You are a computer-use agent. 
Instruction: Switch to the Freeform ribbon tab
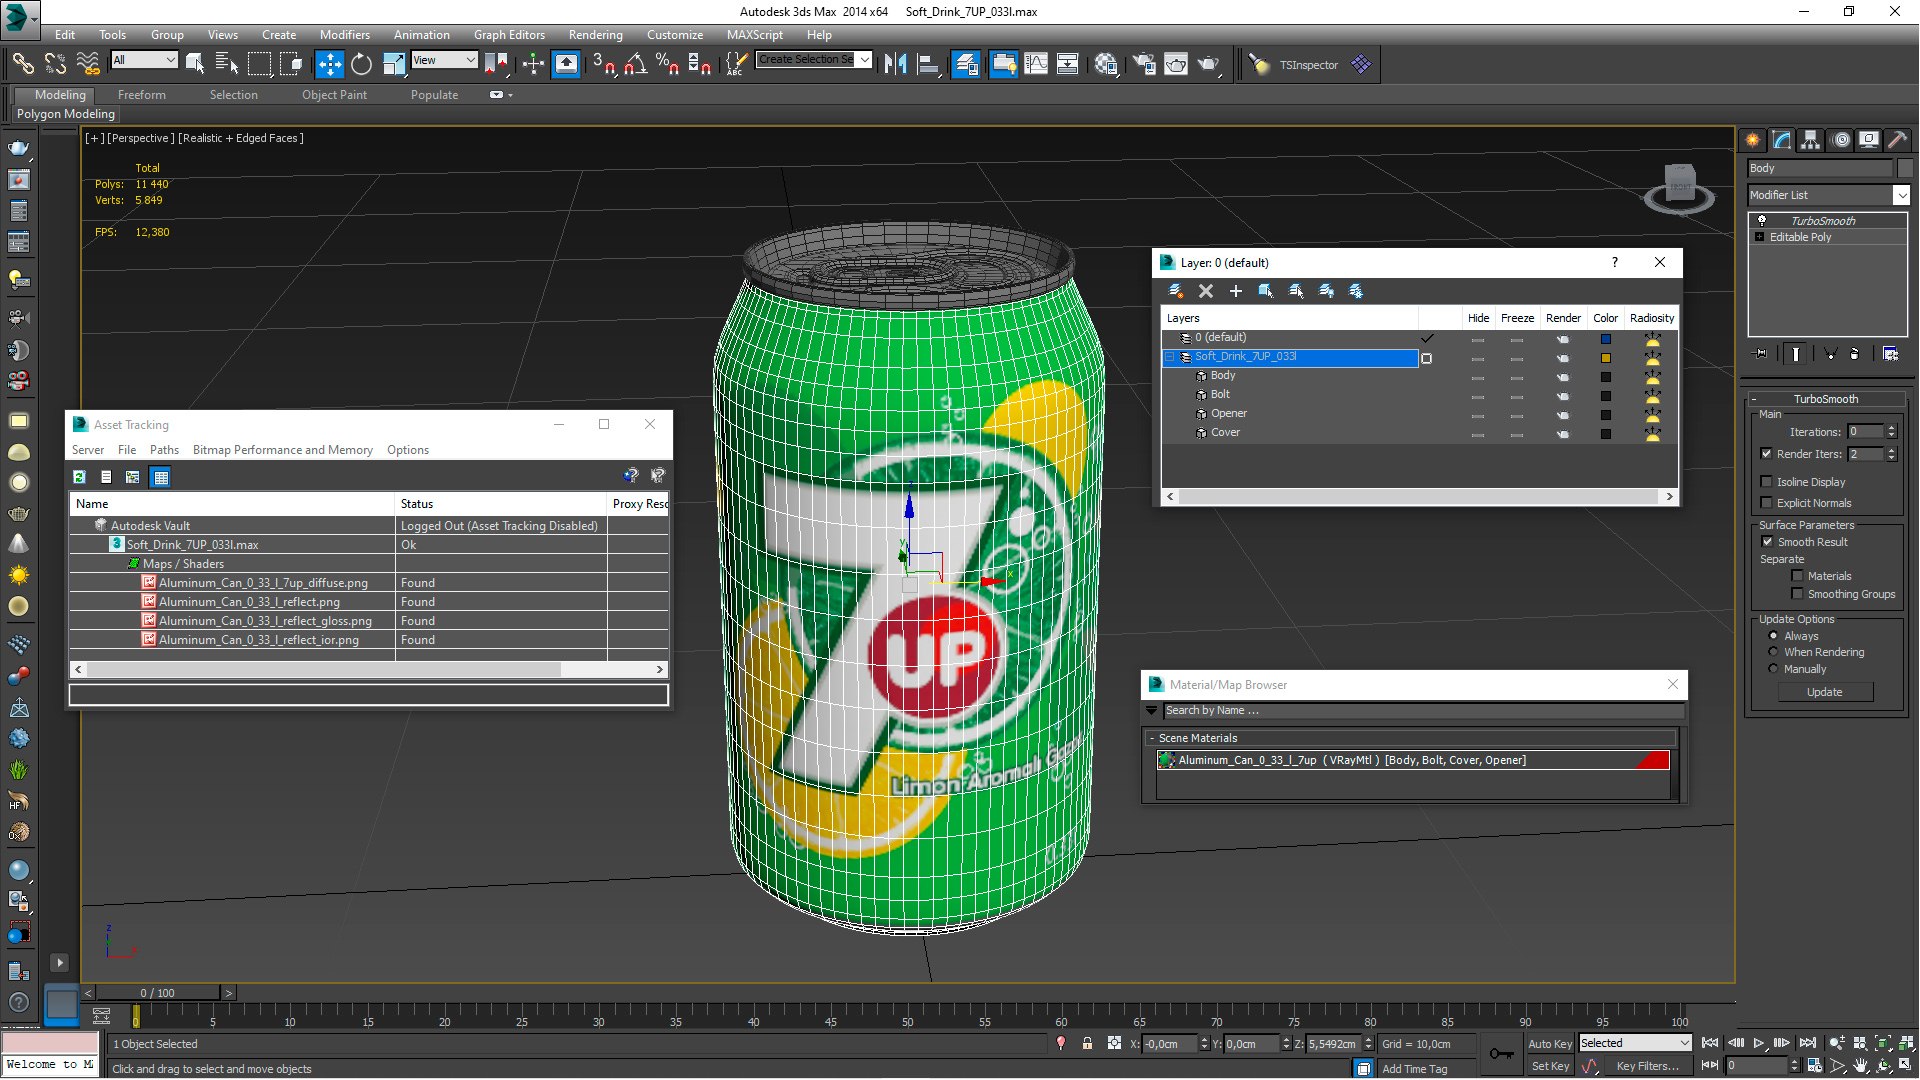142,95
